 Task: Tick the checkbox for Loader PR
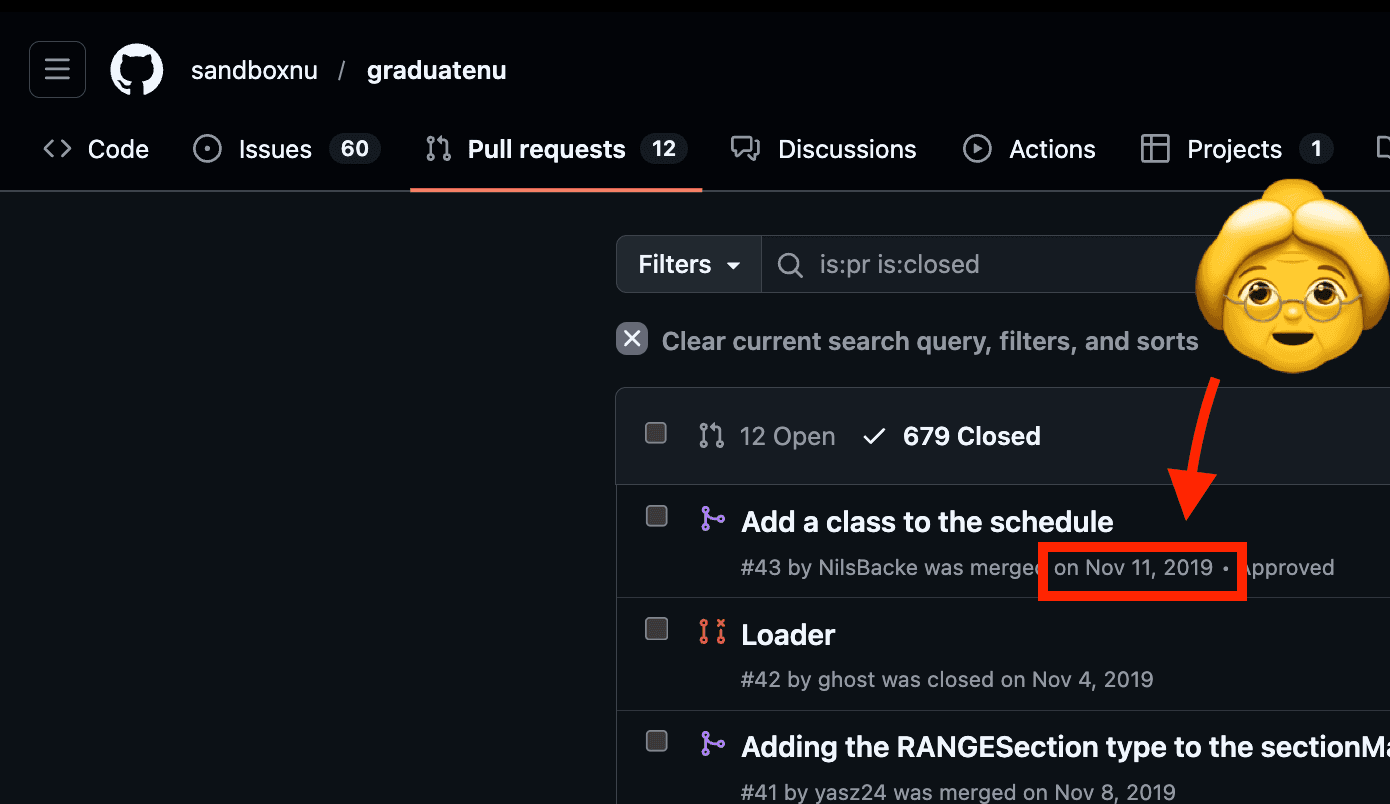656,629
